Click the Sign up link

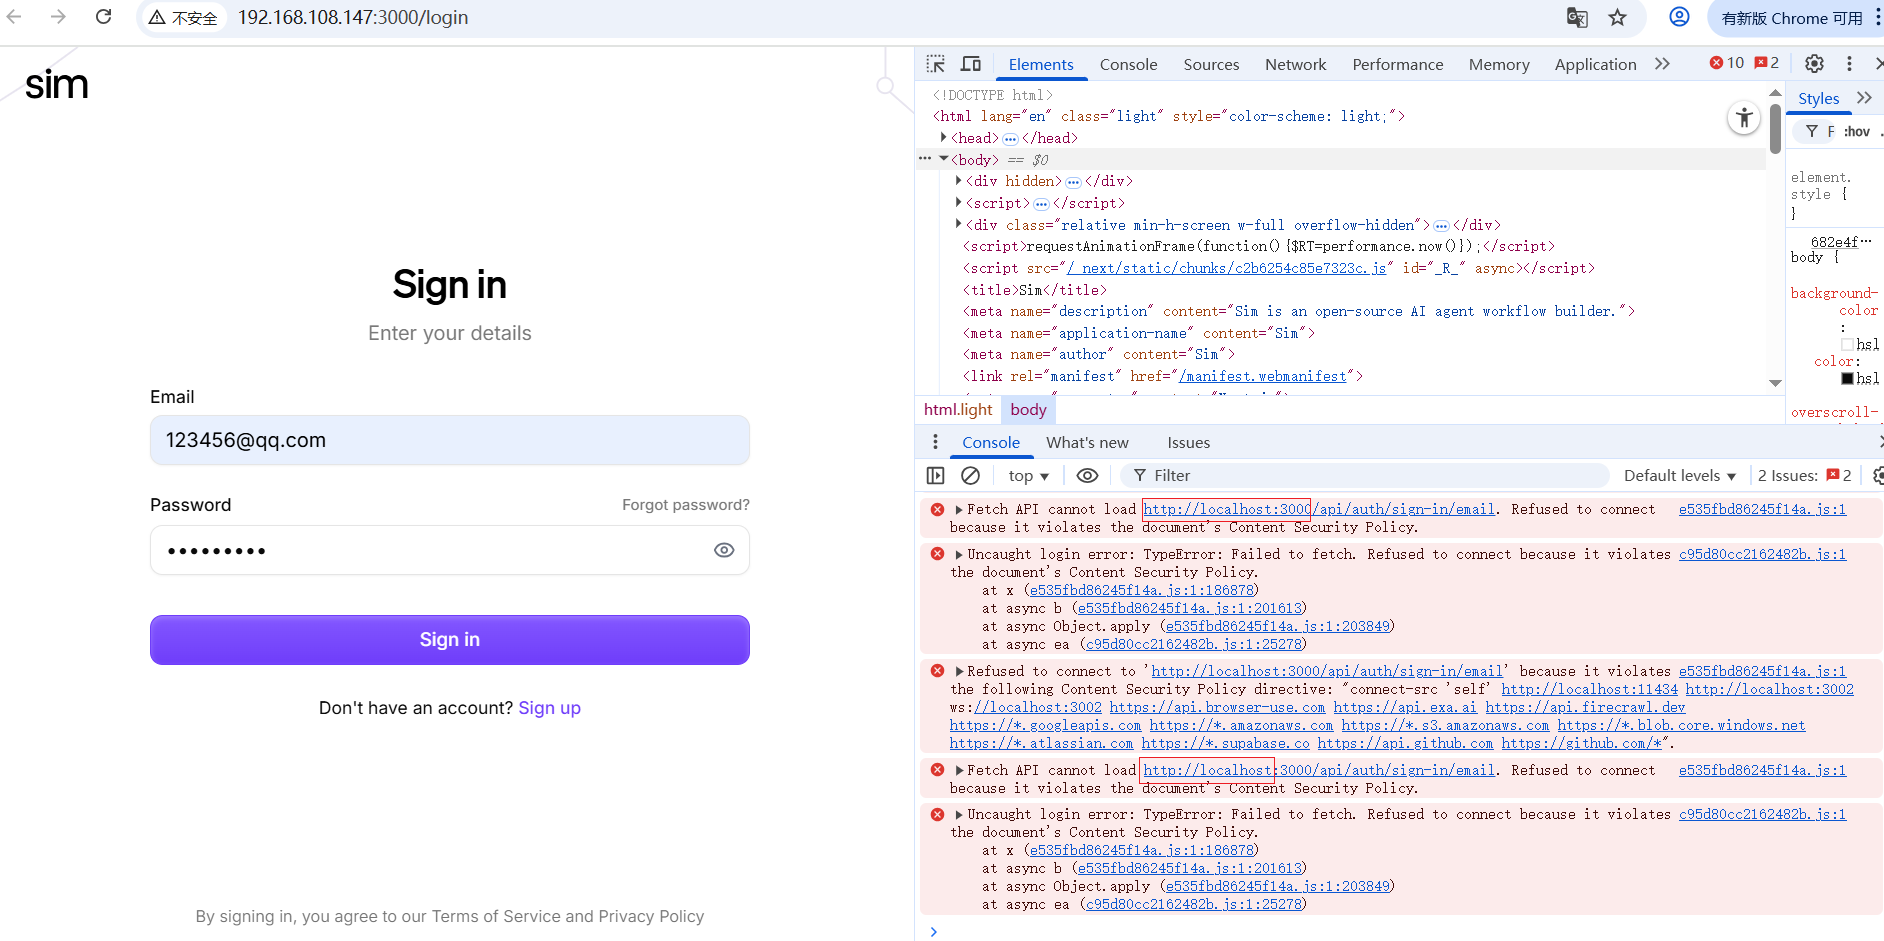click(549, 708)
